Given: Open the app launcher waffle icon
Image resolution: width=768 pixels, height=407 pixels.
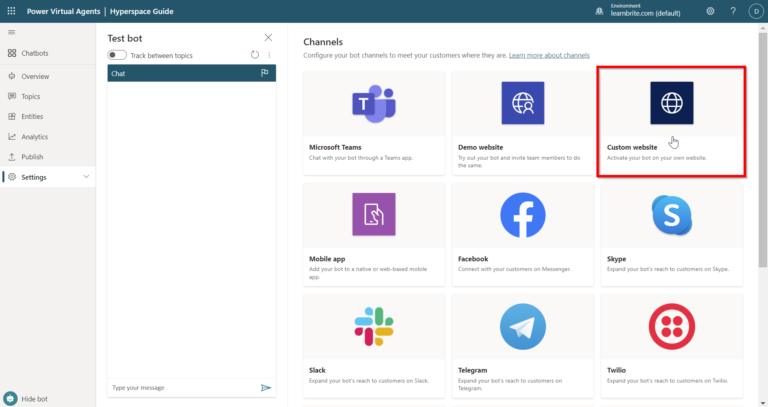Looking at the screenshot, I should [11, 11].
